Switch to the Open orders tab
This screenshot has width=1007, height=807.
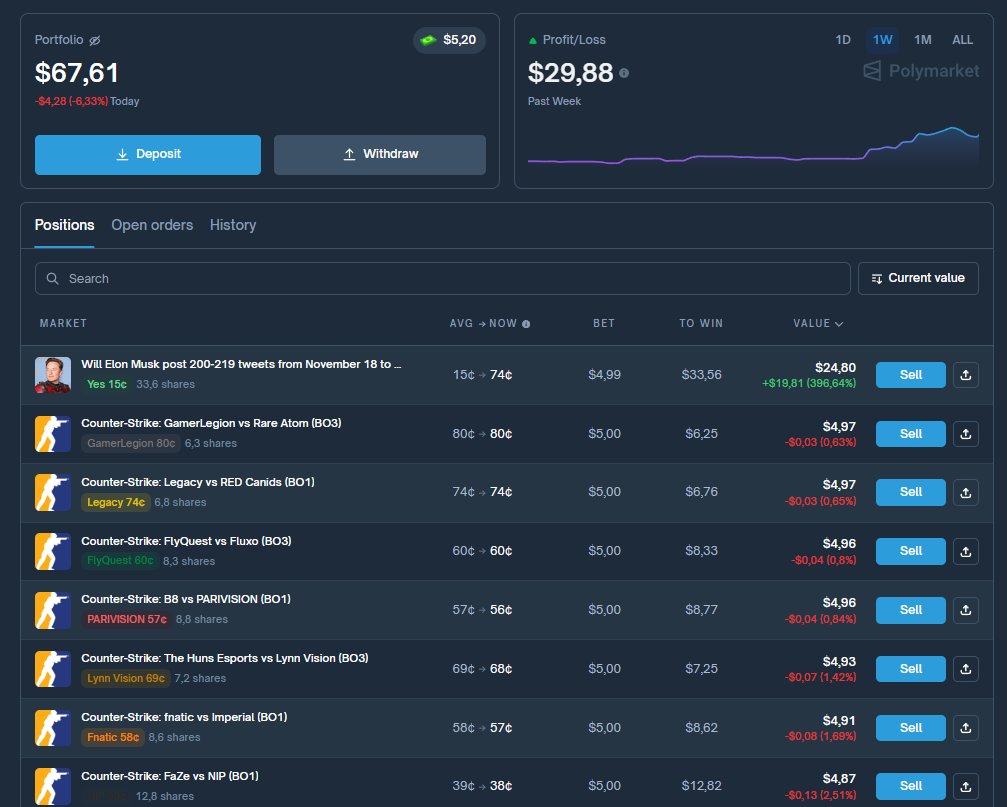(x=152, y=225)
